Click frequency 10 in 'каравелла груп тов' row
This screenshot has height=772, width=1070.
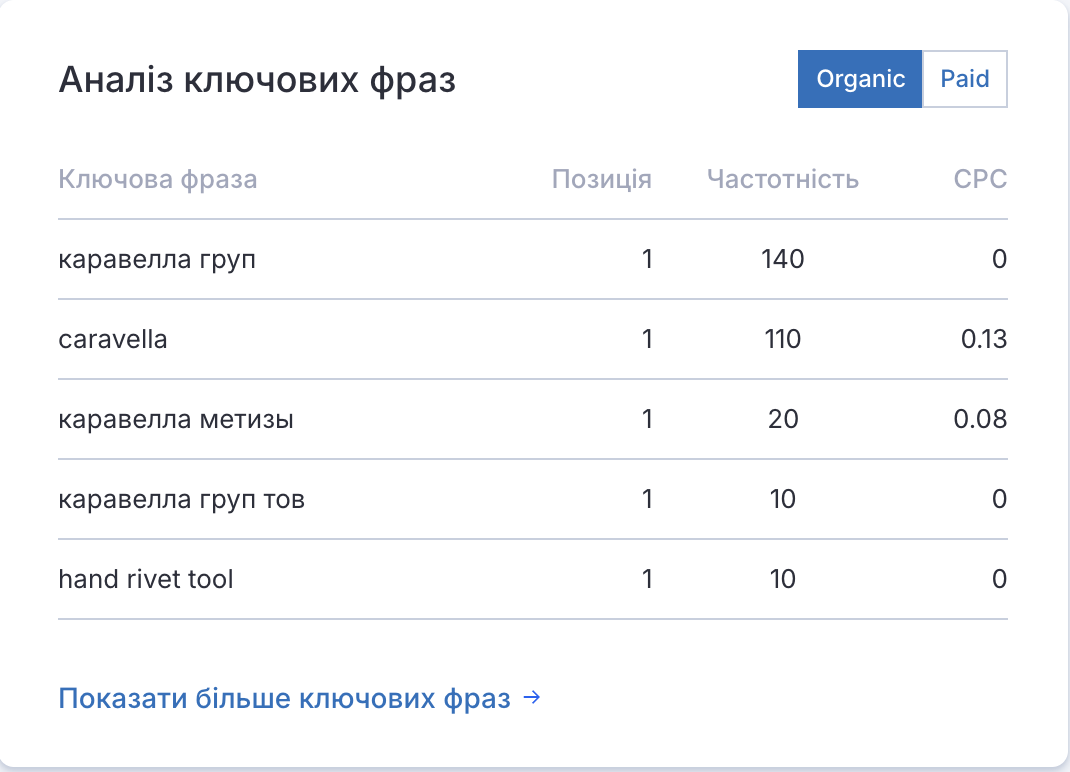pos(783,500)
